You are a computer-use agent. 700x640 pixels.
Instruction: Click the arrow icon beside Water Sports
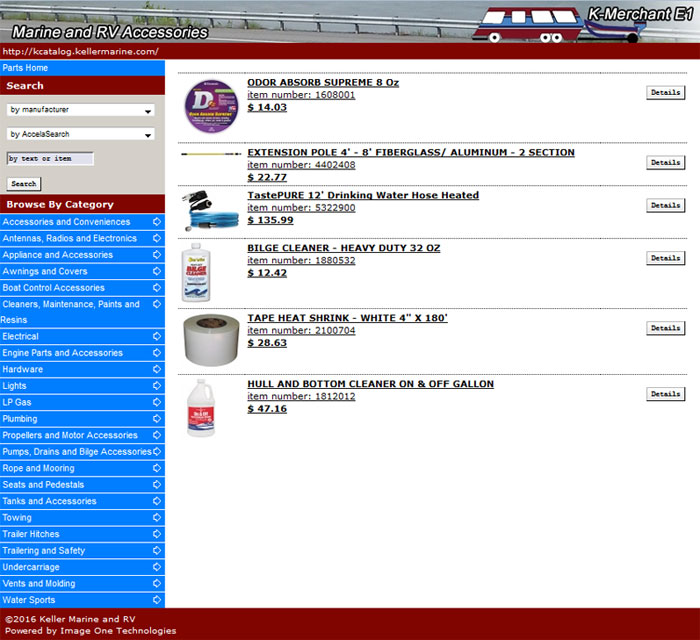tap(157, 600)
